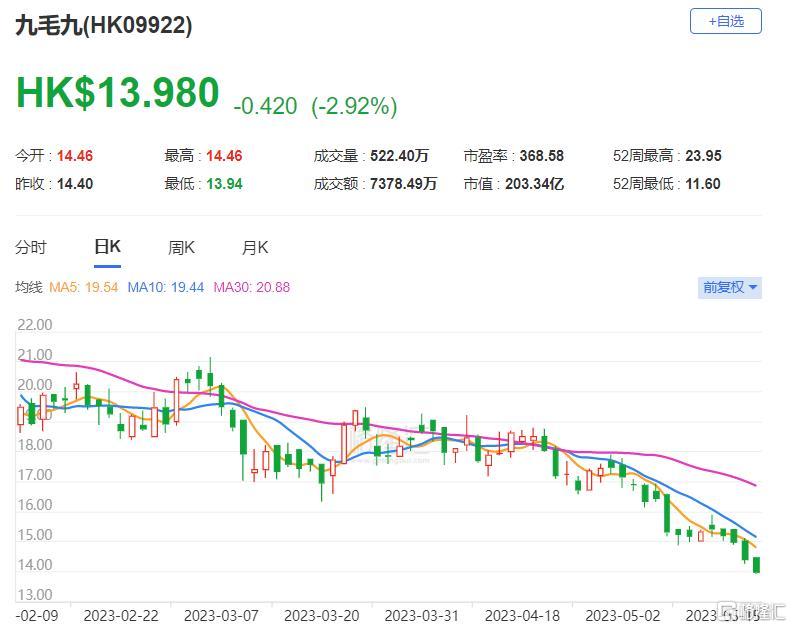The width and height of the screenshot is (792, 628).
Task: Click the 13.00 price axis label
Action: [35, 595]
